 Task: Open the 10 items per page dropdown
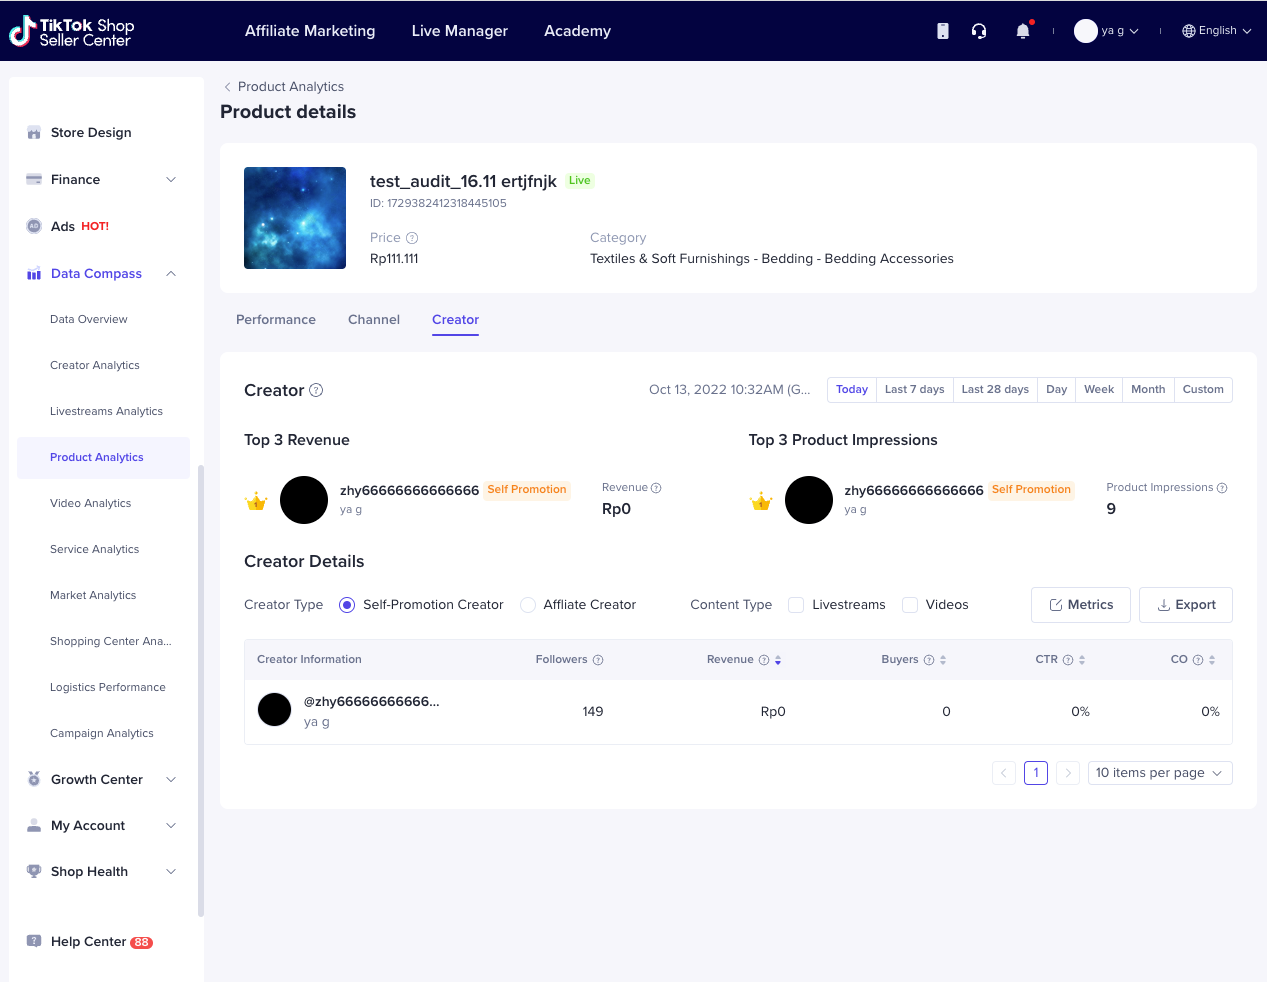click(x=1159, y=773)
